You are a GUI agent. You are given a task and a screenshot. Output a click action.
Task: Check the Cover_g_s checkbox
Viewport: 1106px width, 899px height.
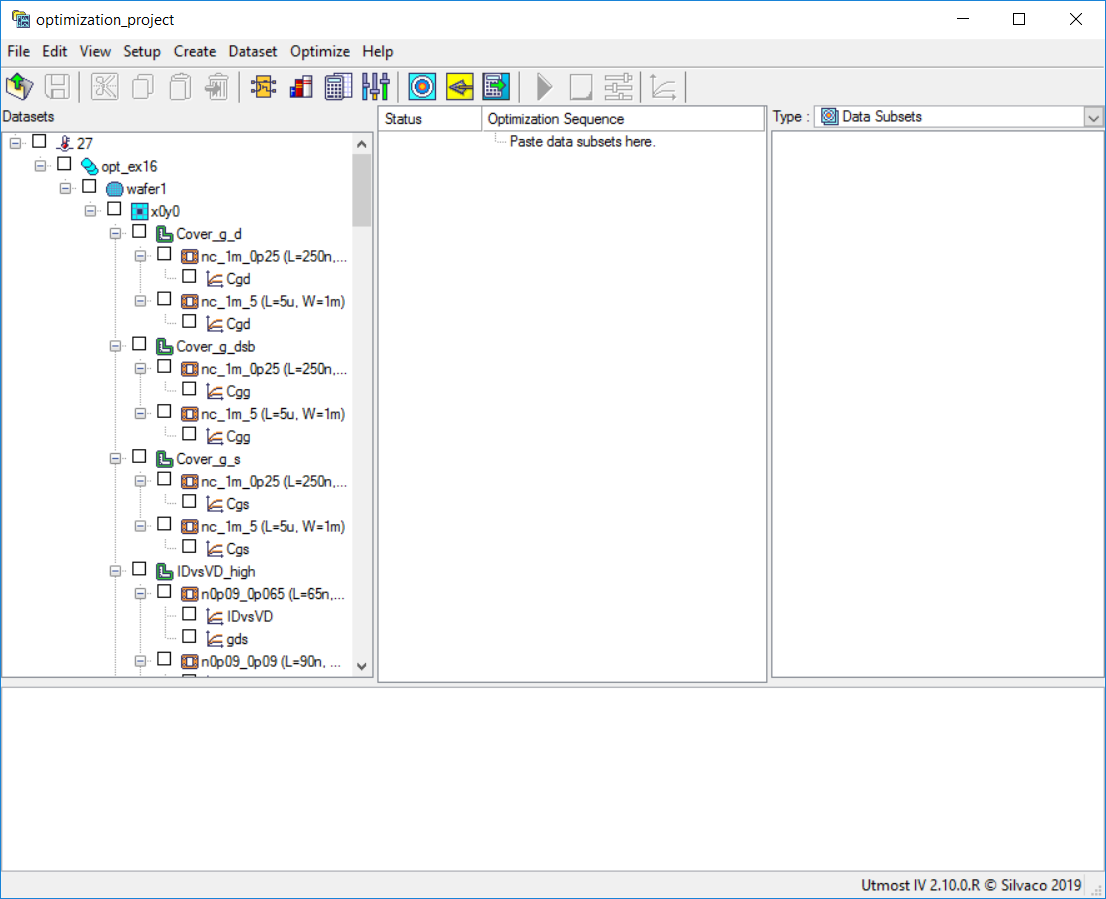pos(139,457)
